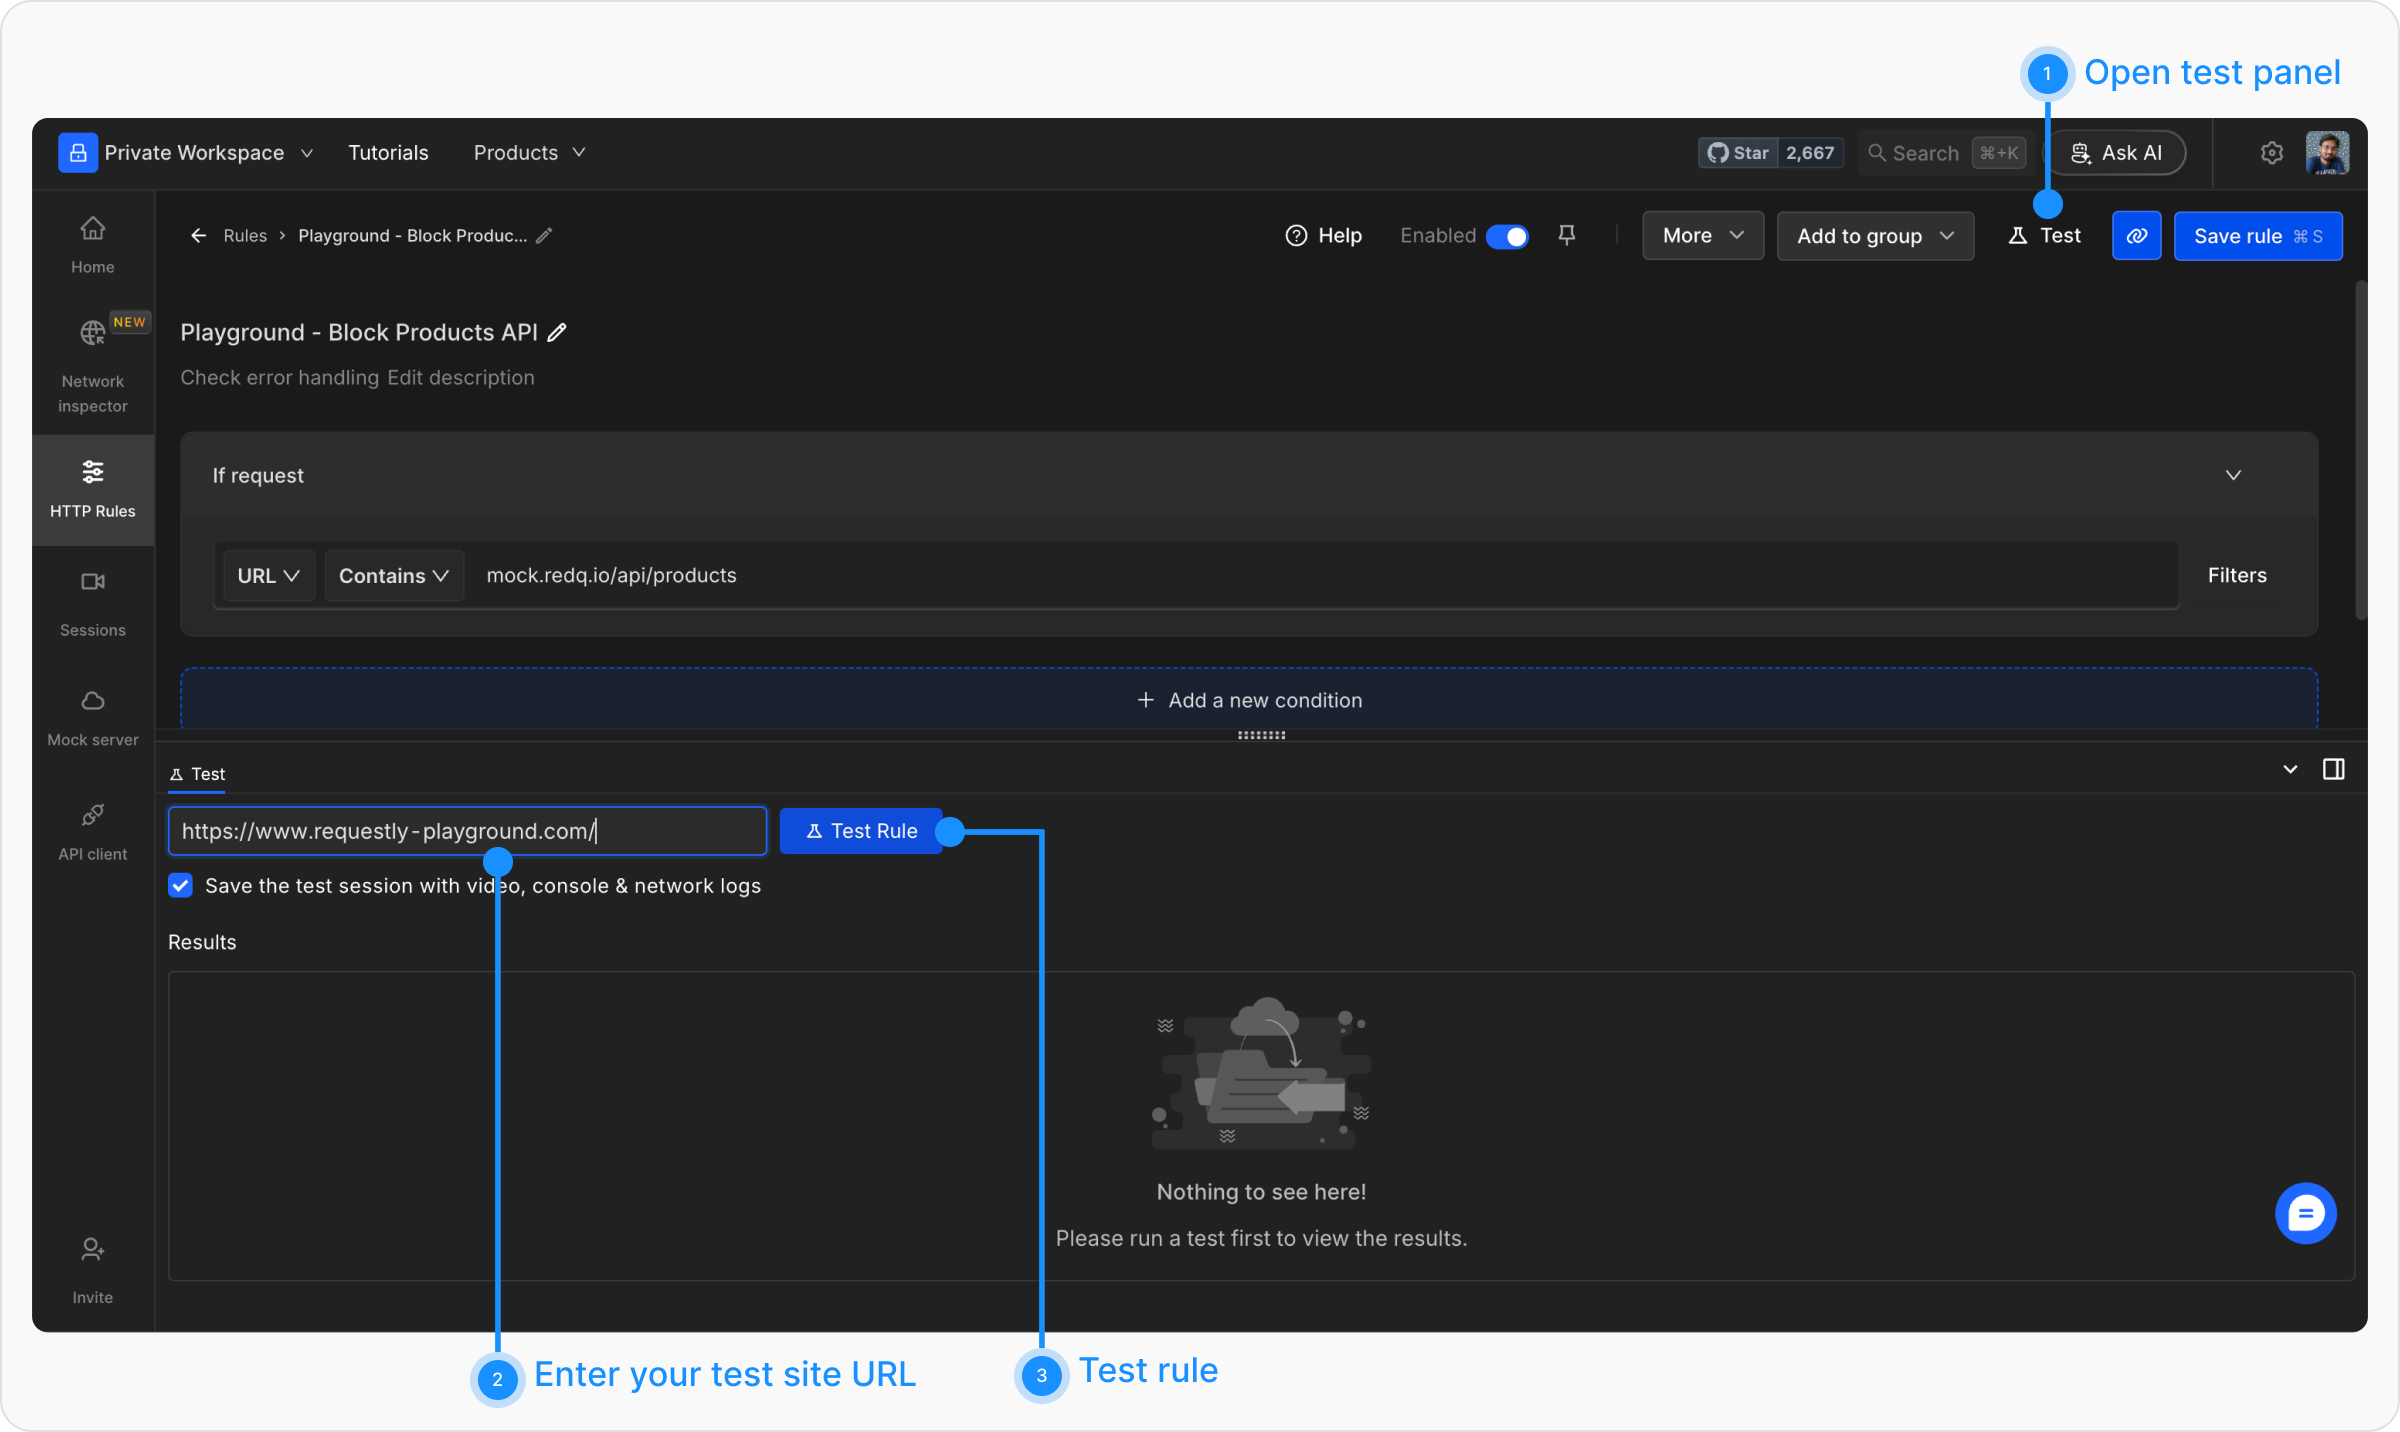This screenshot has width=2400, height=1432.
Task: Toggle the Enabled rule switch
Action: click(1507, 236)
